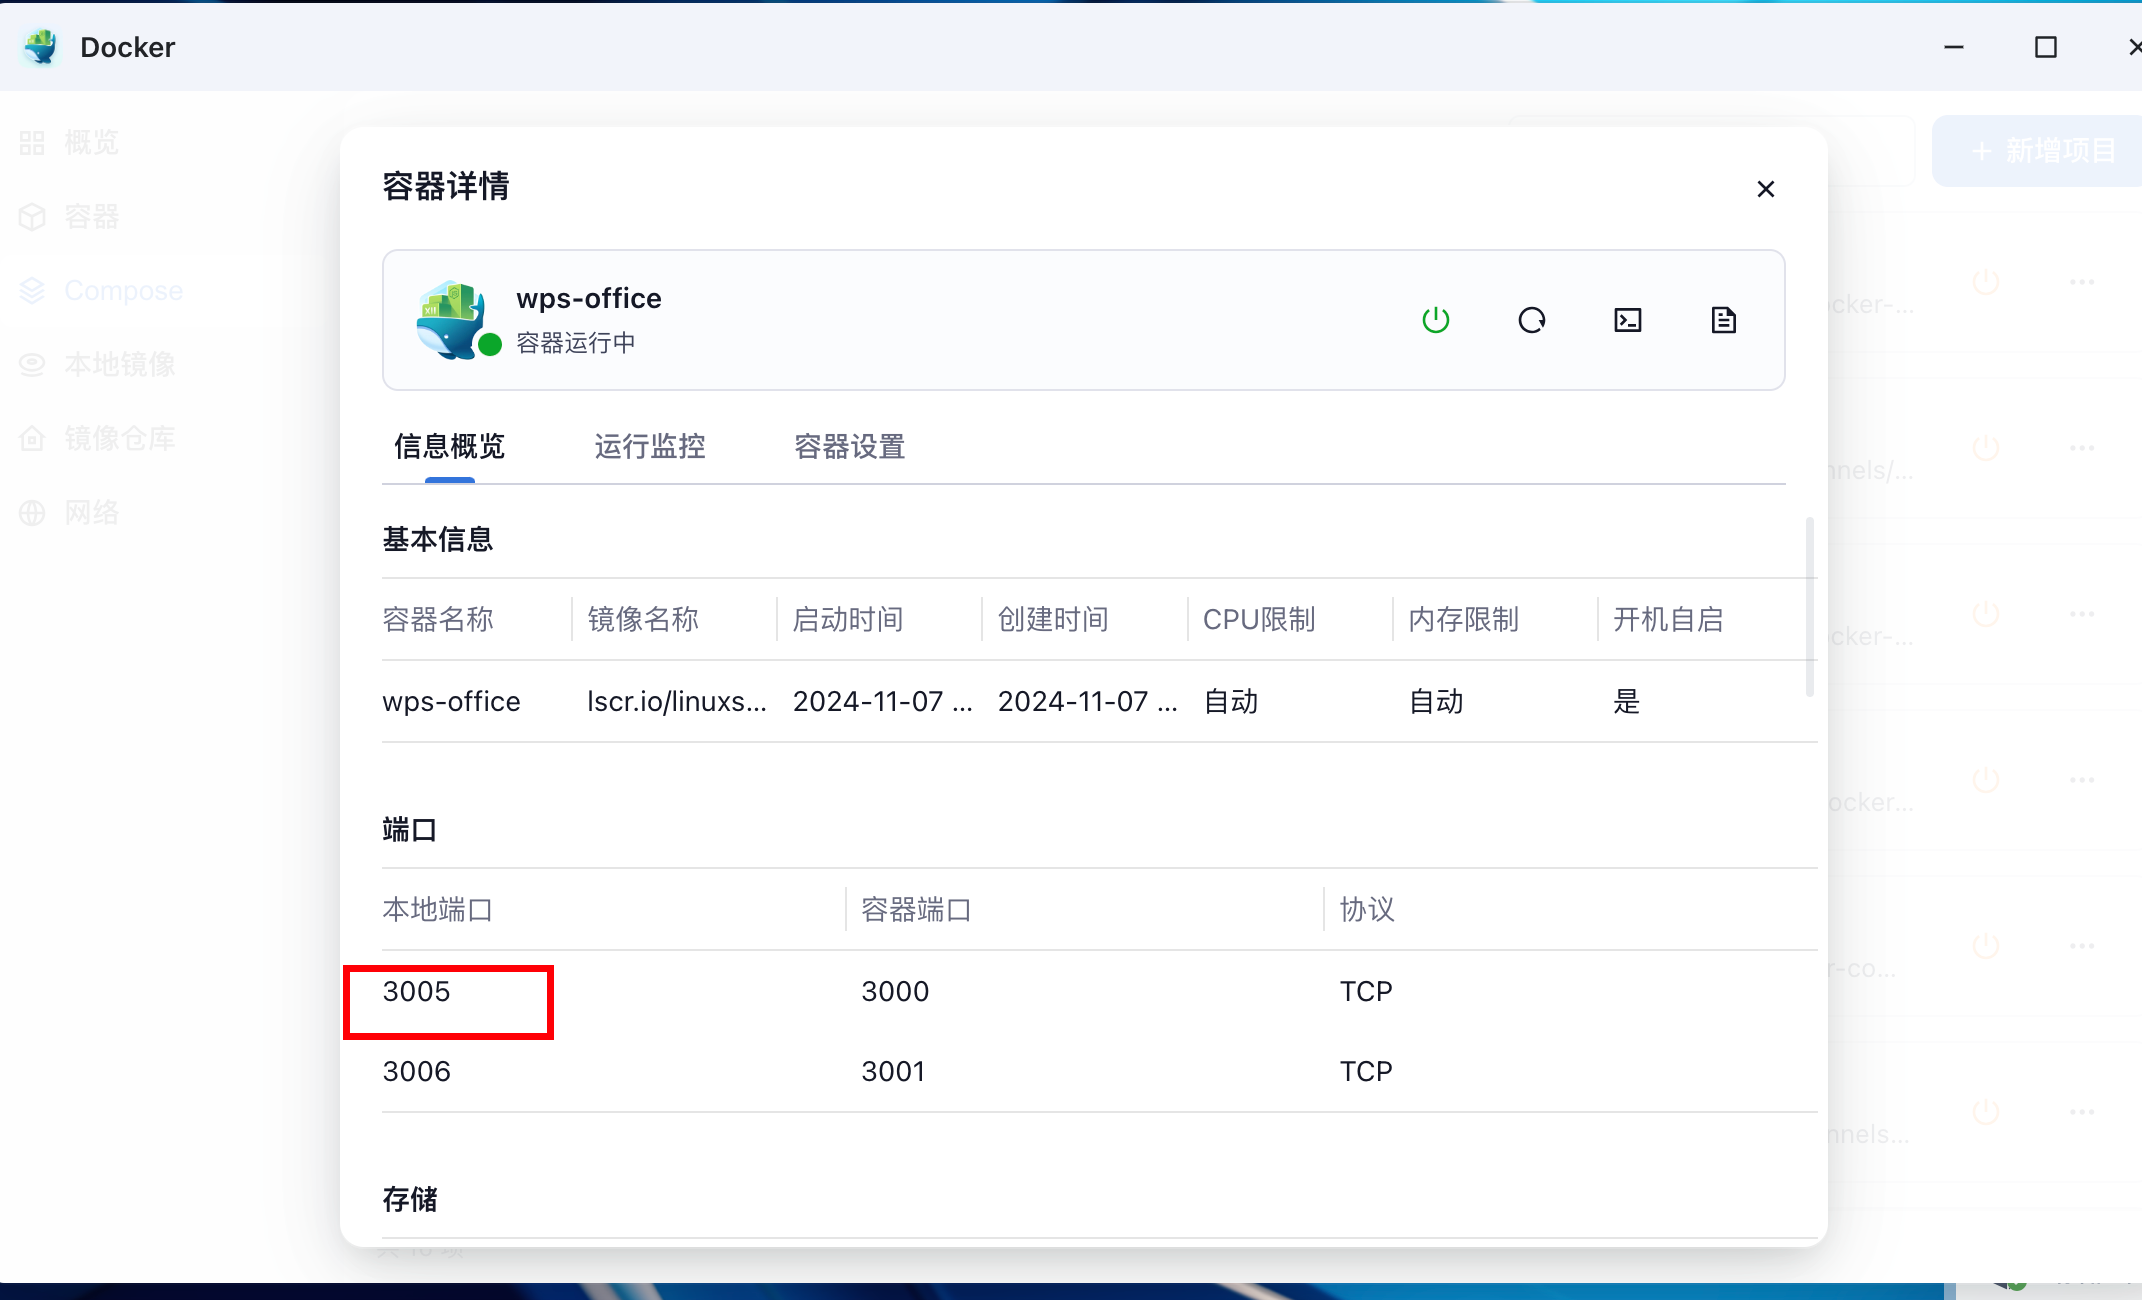Click the 协议 column header

click(1367, 909)
